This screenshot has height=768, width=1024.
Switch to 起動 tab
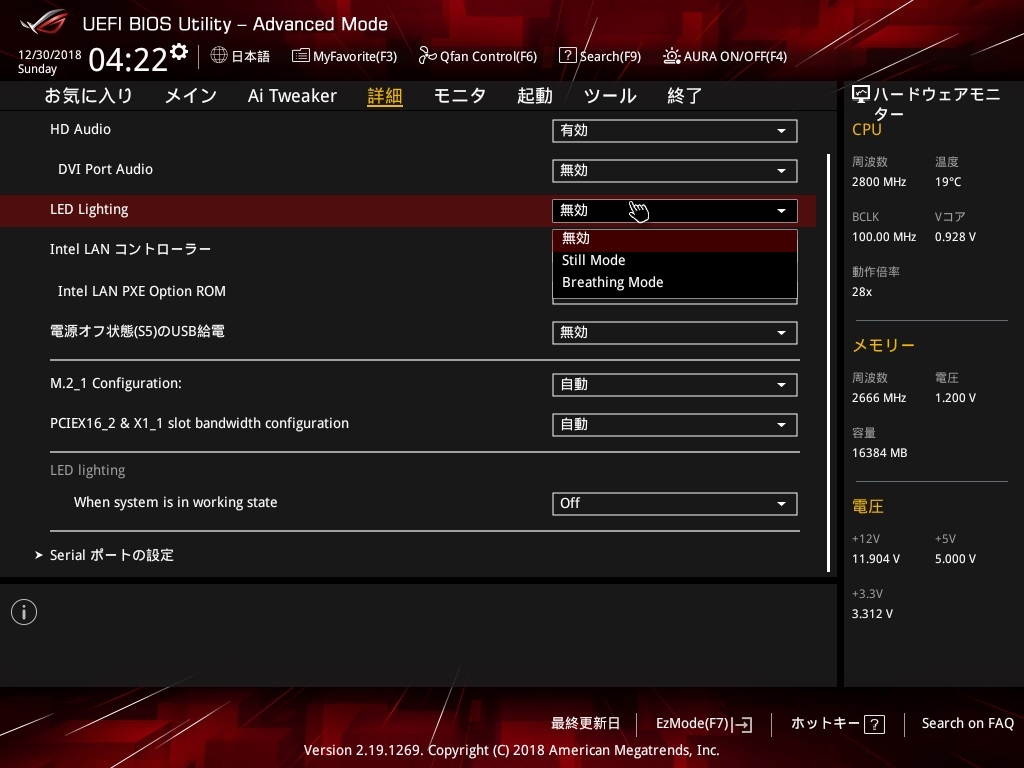[535, 96]
